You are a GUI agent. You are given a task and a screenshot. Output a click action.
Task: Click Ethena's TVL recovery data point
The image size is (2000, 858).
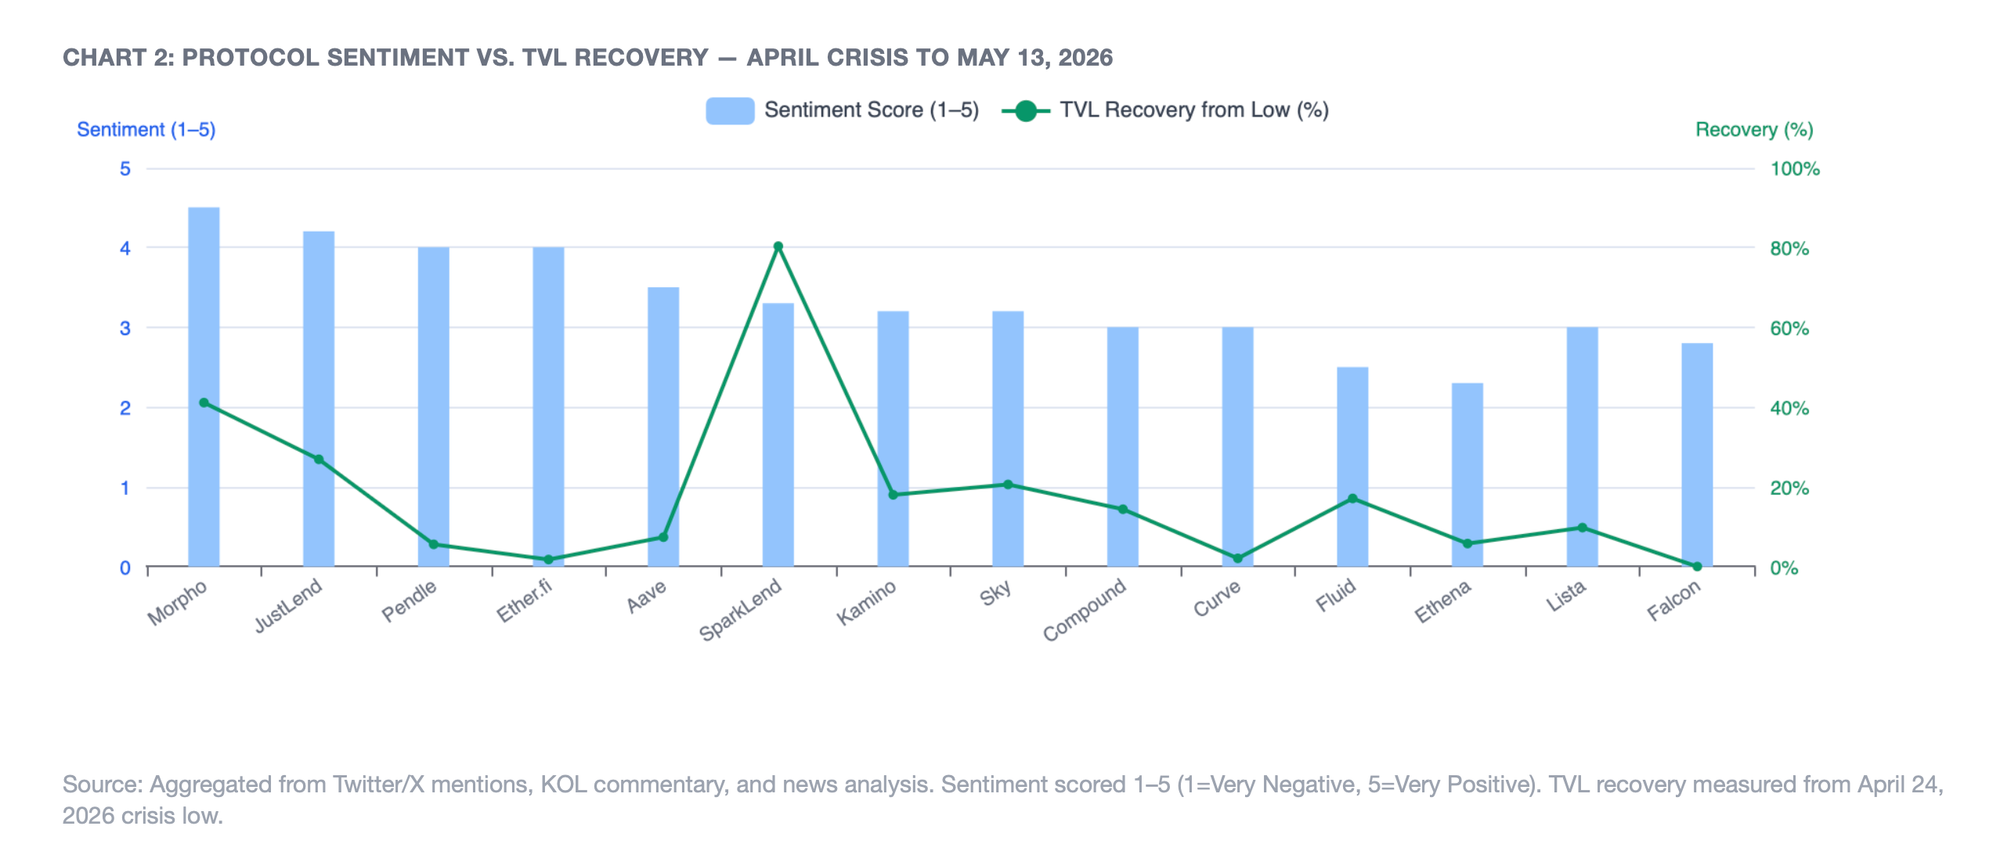[x=1468, y=544]
